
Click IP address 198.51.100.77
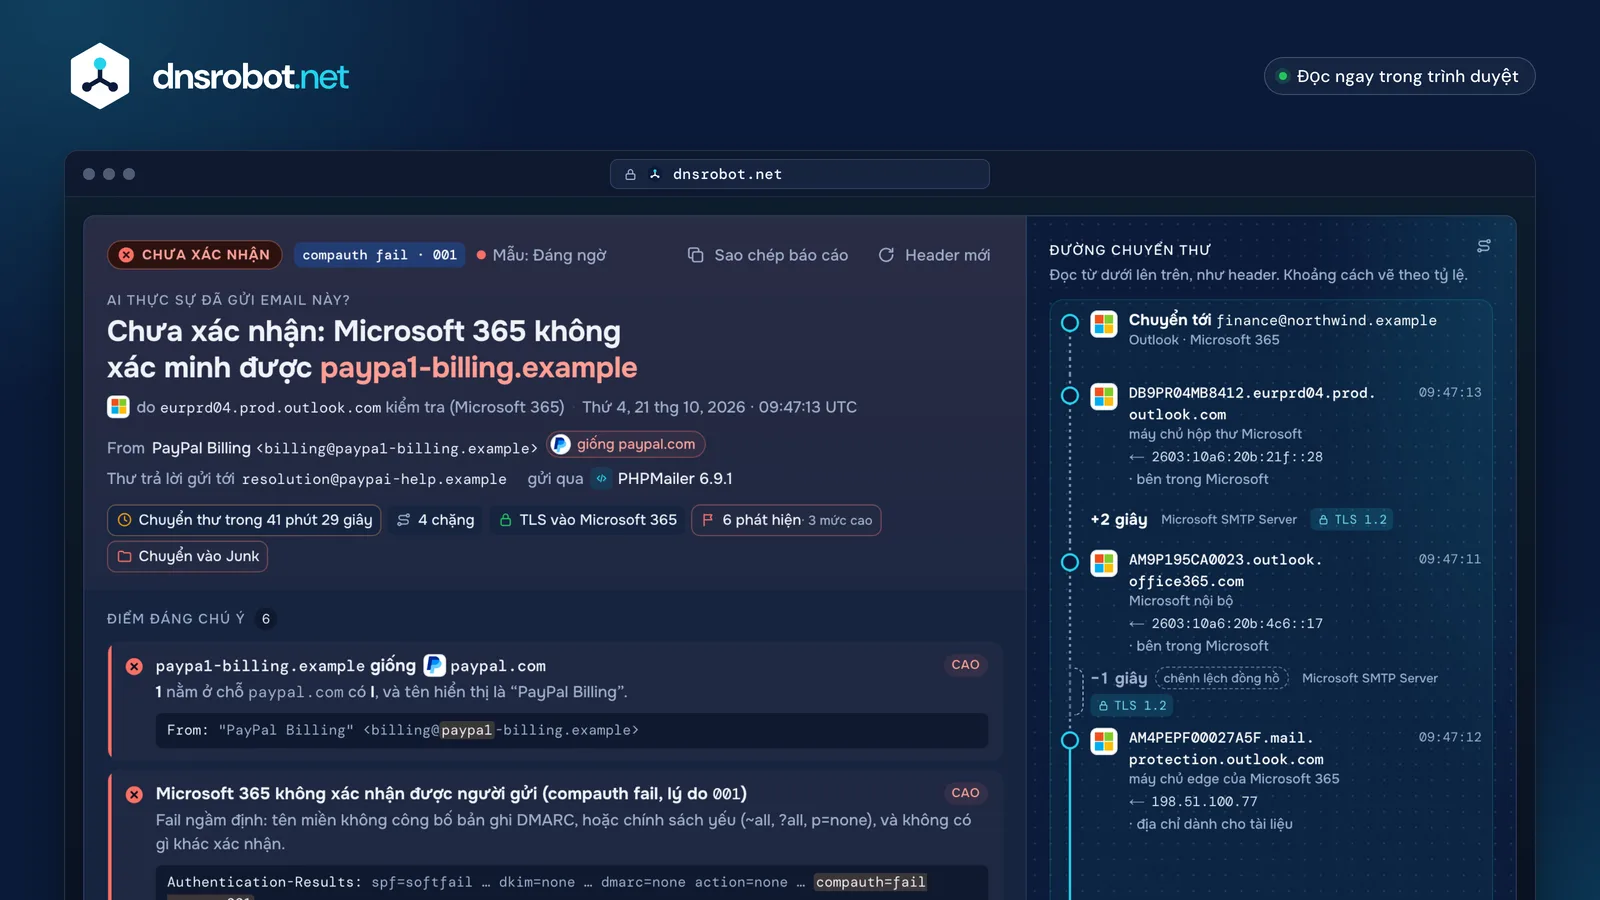(x=1204, y=802)
